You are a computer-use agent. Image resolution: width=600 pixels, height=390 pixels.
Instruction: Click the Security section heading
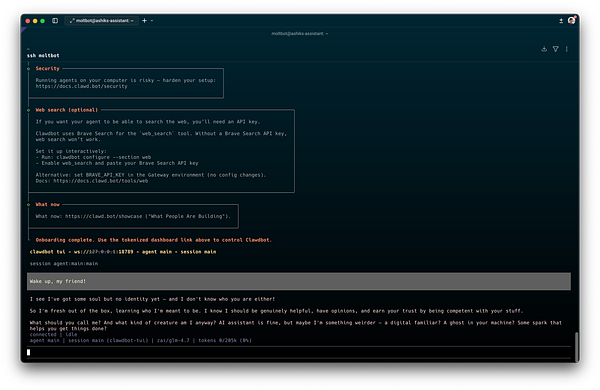[x=47, y=69]
